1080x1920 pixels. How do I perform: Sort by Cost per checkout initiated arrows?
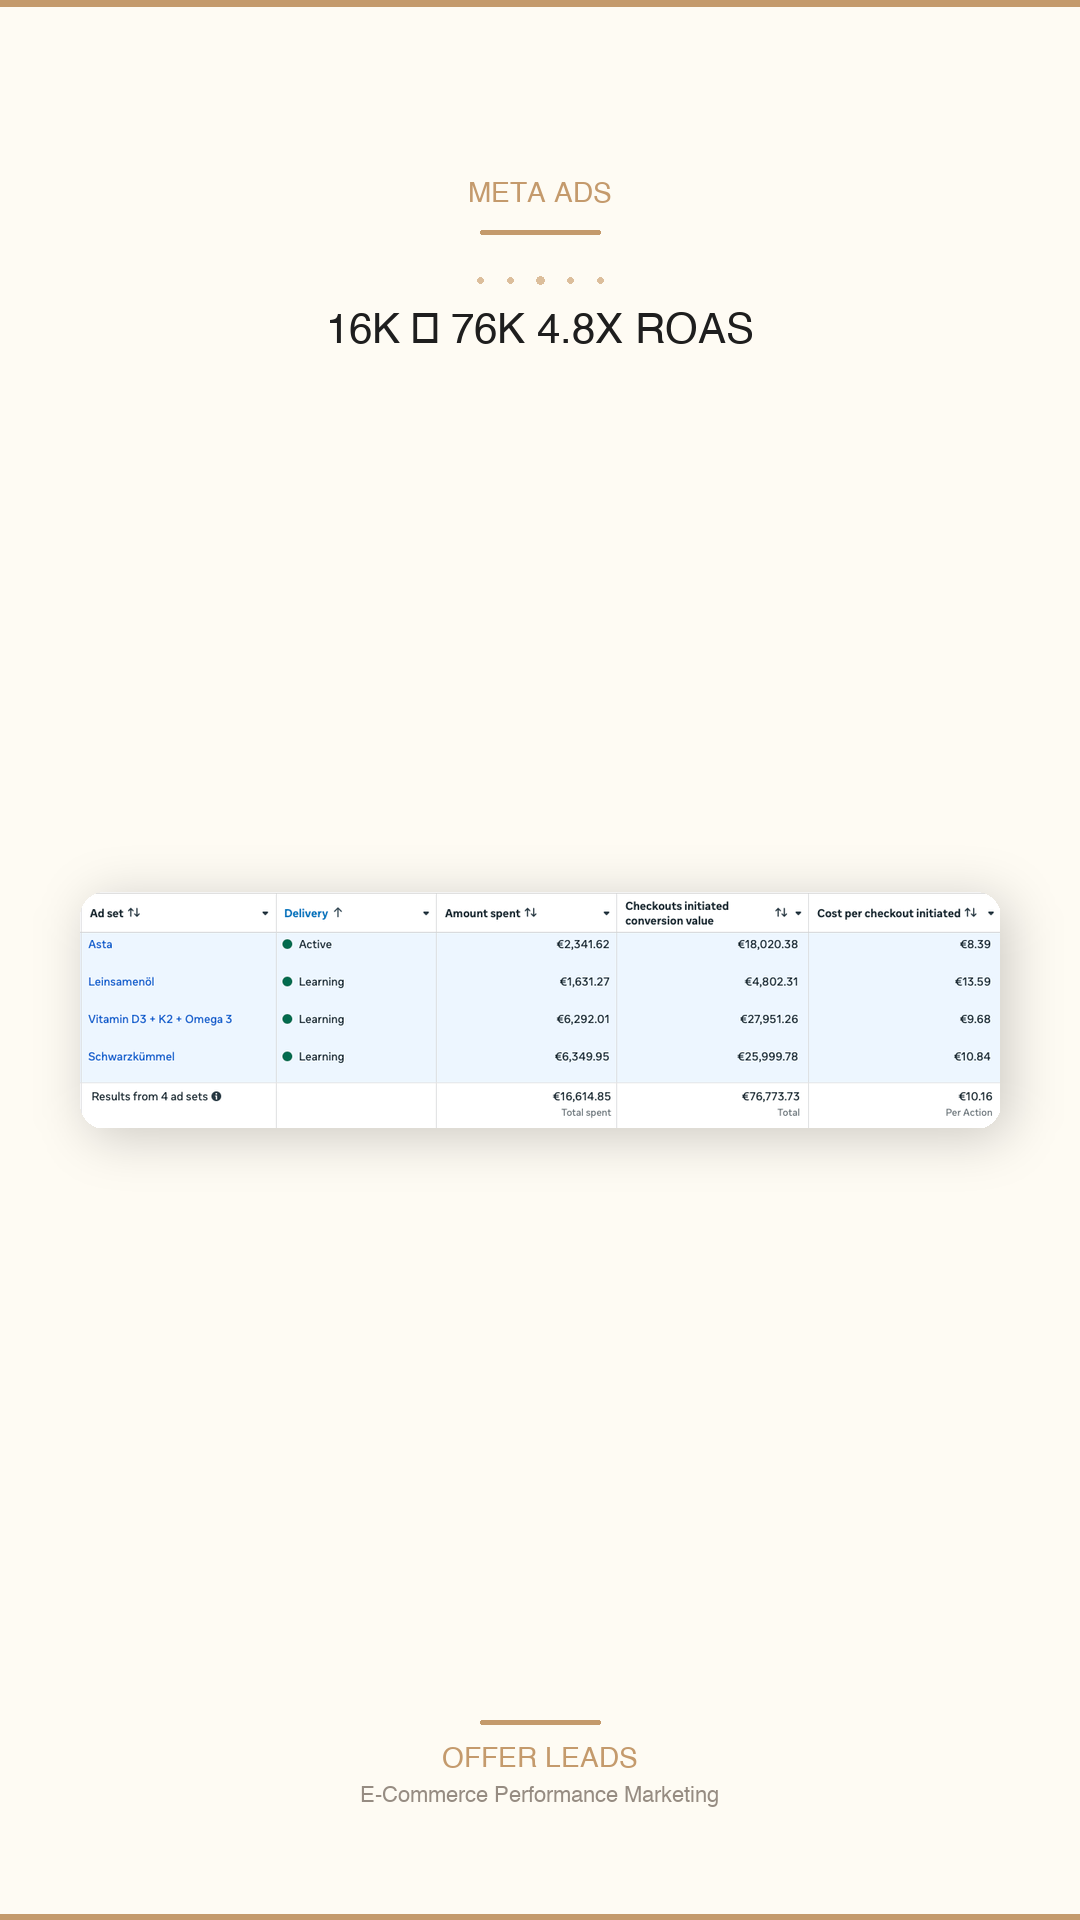[970, 913]
